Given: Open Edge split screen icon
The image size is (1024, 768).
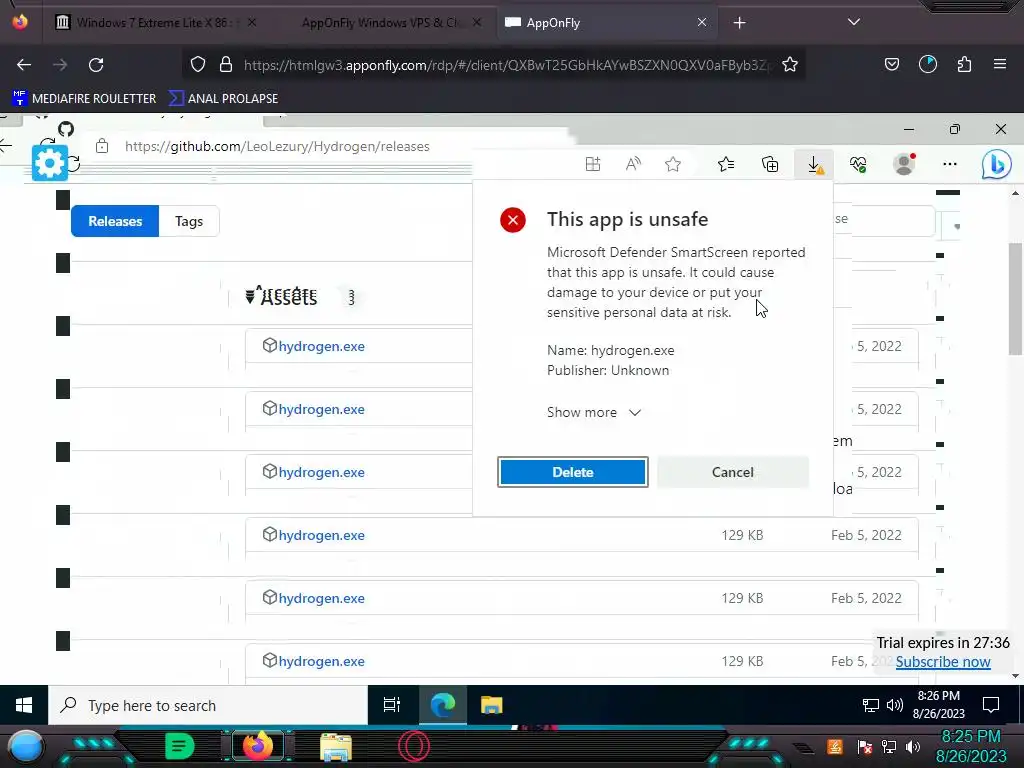Looking at the screenshot, I should click(592, 164).
